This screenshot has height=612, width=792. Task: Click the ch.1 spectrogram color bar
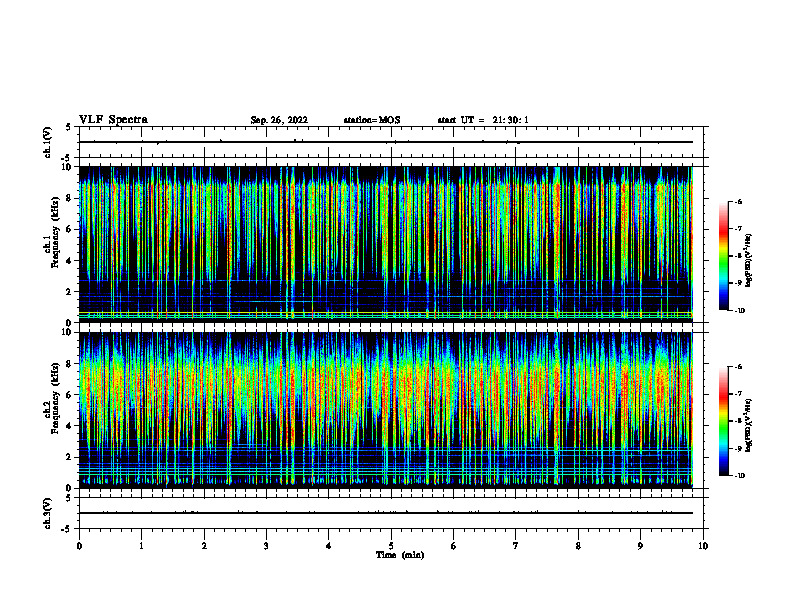click(x=723, y=256)
